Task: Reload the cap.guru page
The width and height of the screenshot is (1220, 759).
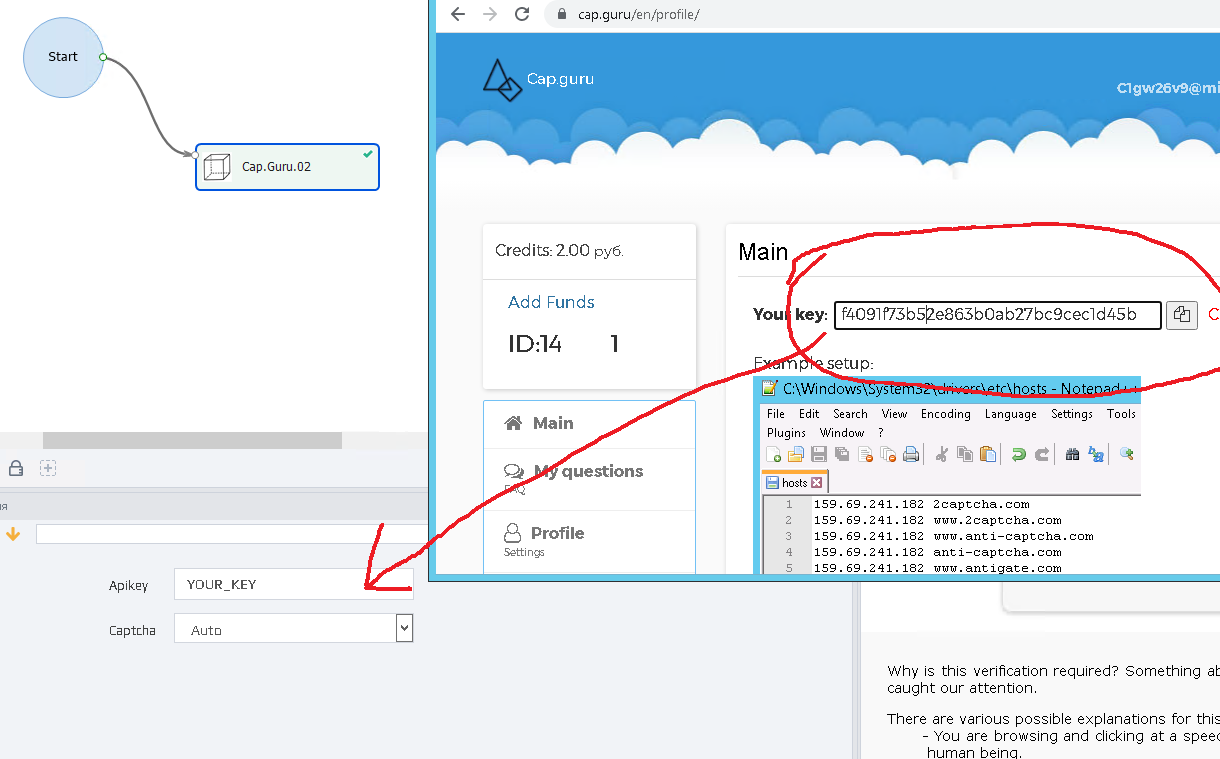Action: coord(521,14)
